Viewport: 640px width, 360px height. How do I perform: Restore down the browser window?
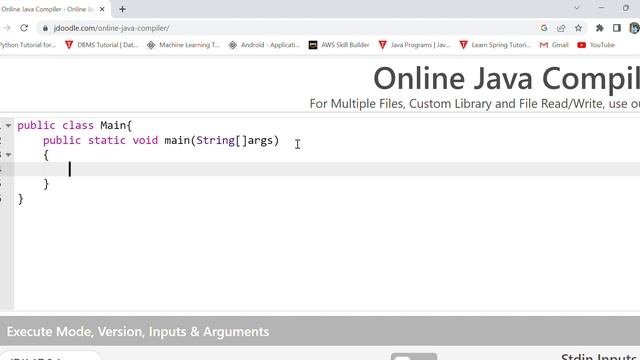626,8
